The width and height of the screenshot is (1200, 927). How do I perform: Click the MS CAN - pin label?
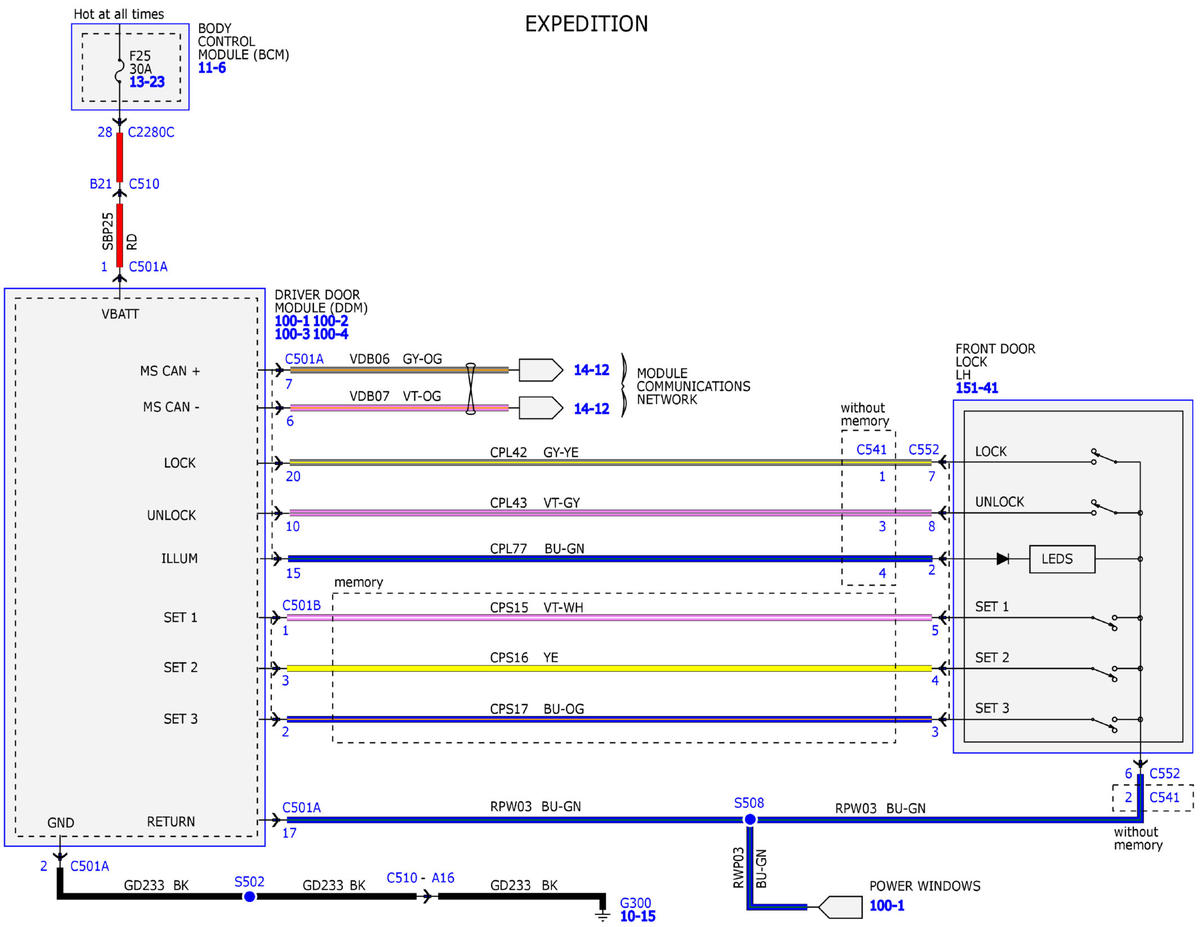171,408
